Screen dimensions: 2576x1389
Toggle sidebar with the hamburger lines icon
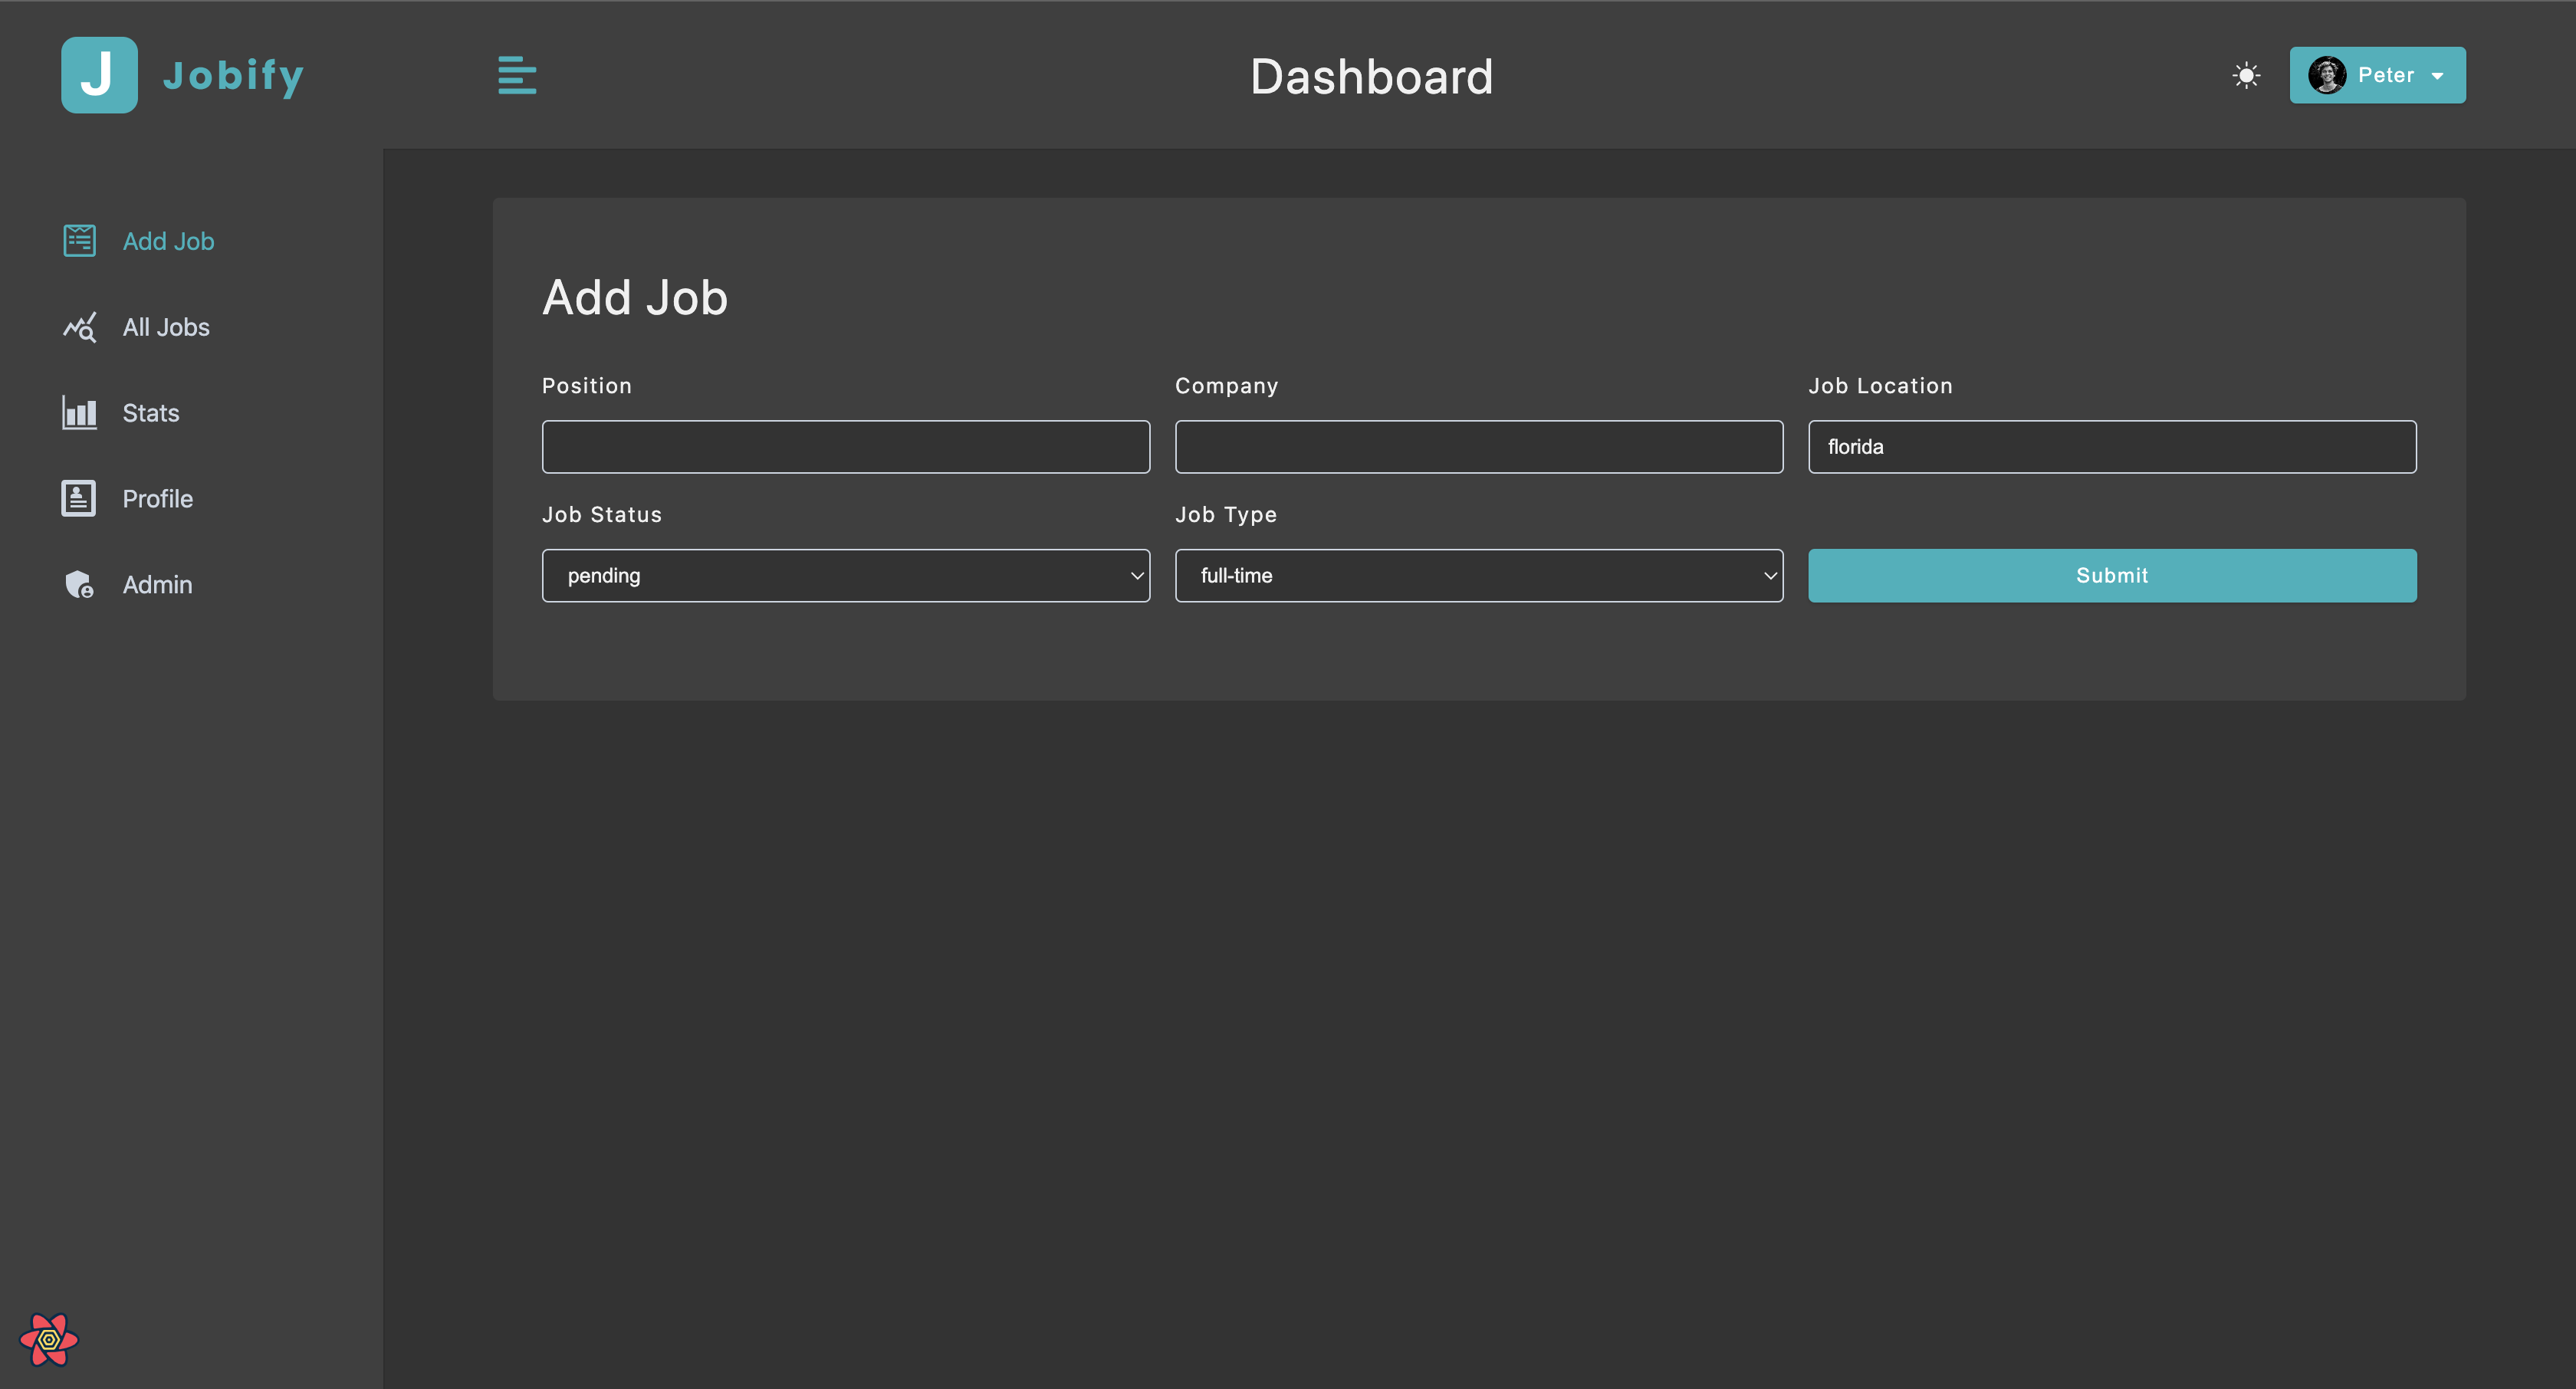tap(517, 75)
